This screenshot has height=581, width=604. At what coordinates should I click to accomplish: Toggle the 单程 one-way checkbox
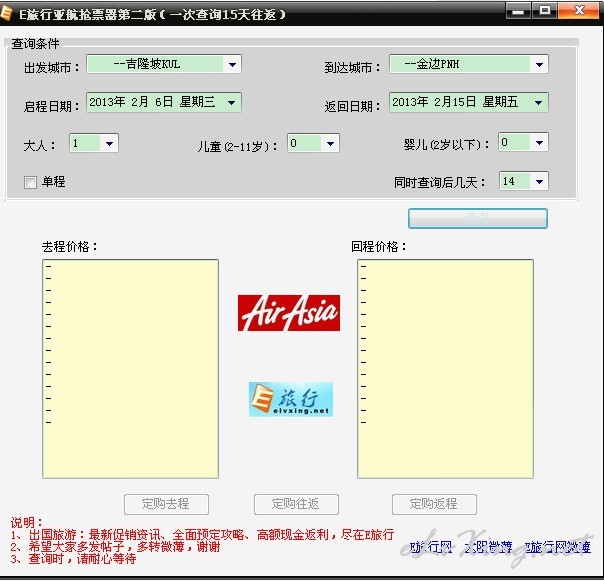[30, 182]
